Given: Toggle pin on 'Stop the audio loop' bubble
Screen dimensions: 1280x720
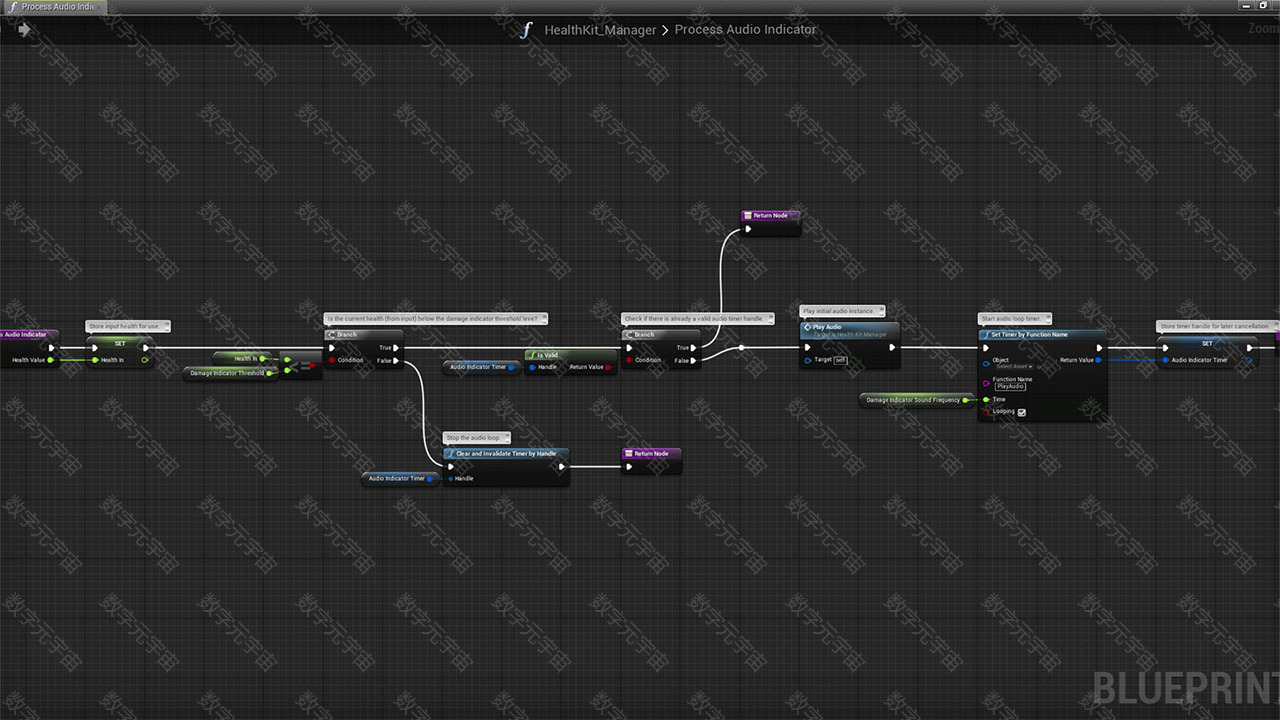Looking at the screenshot, I should 506,437.
